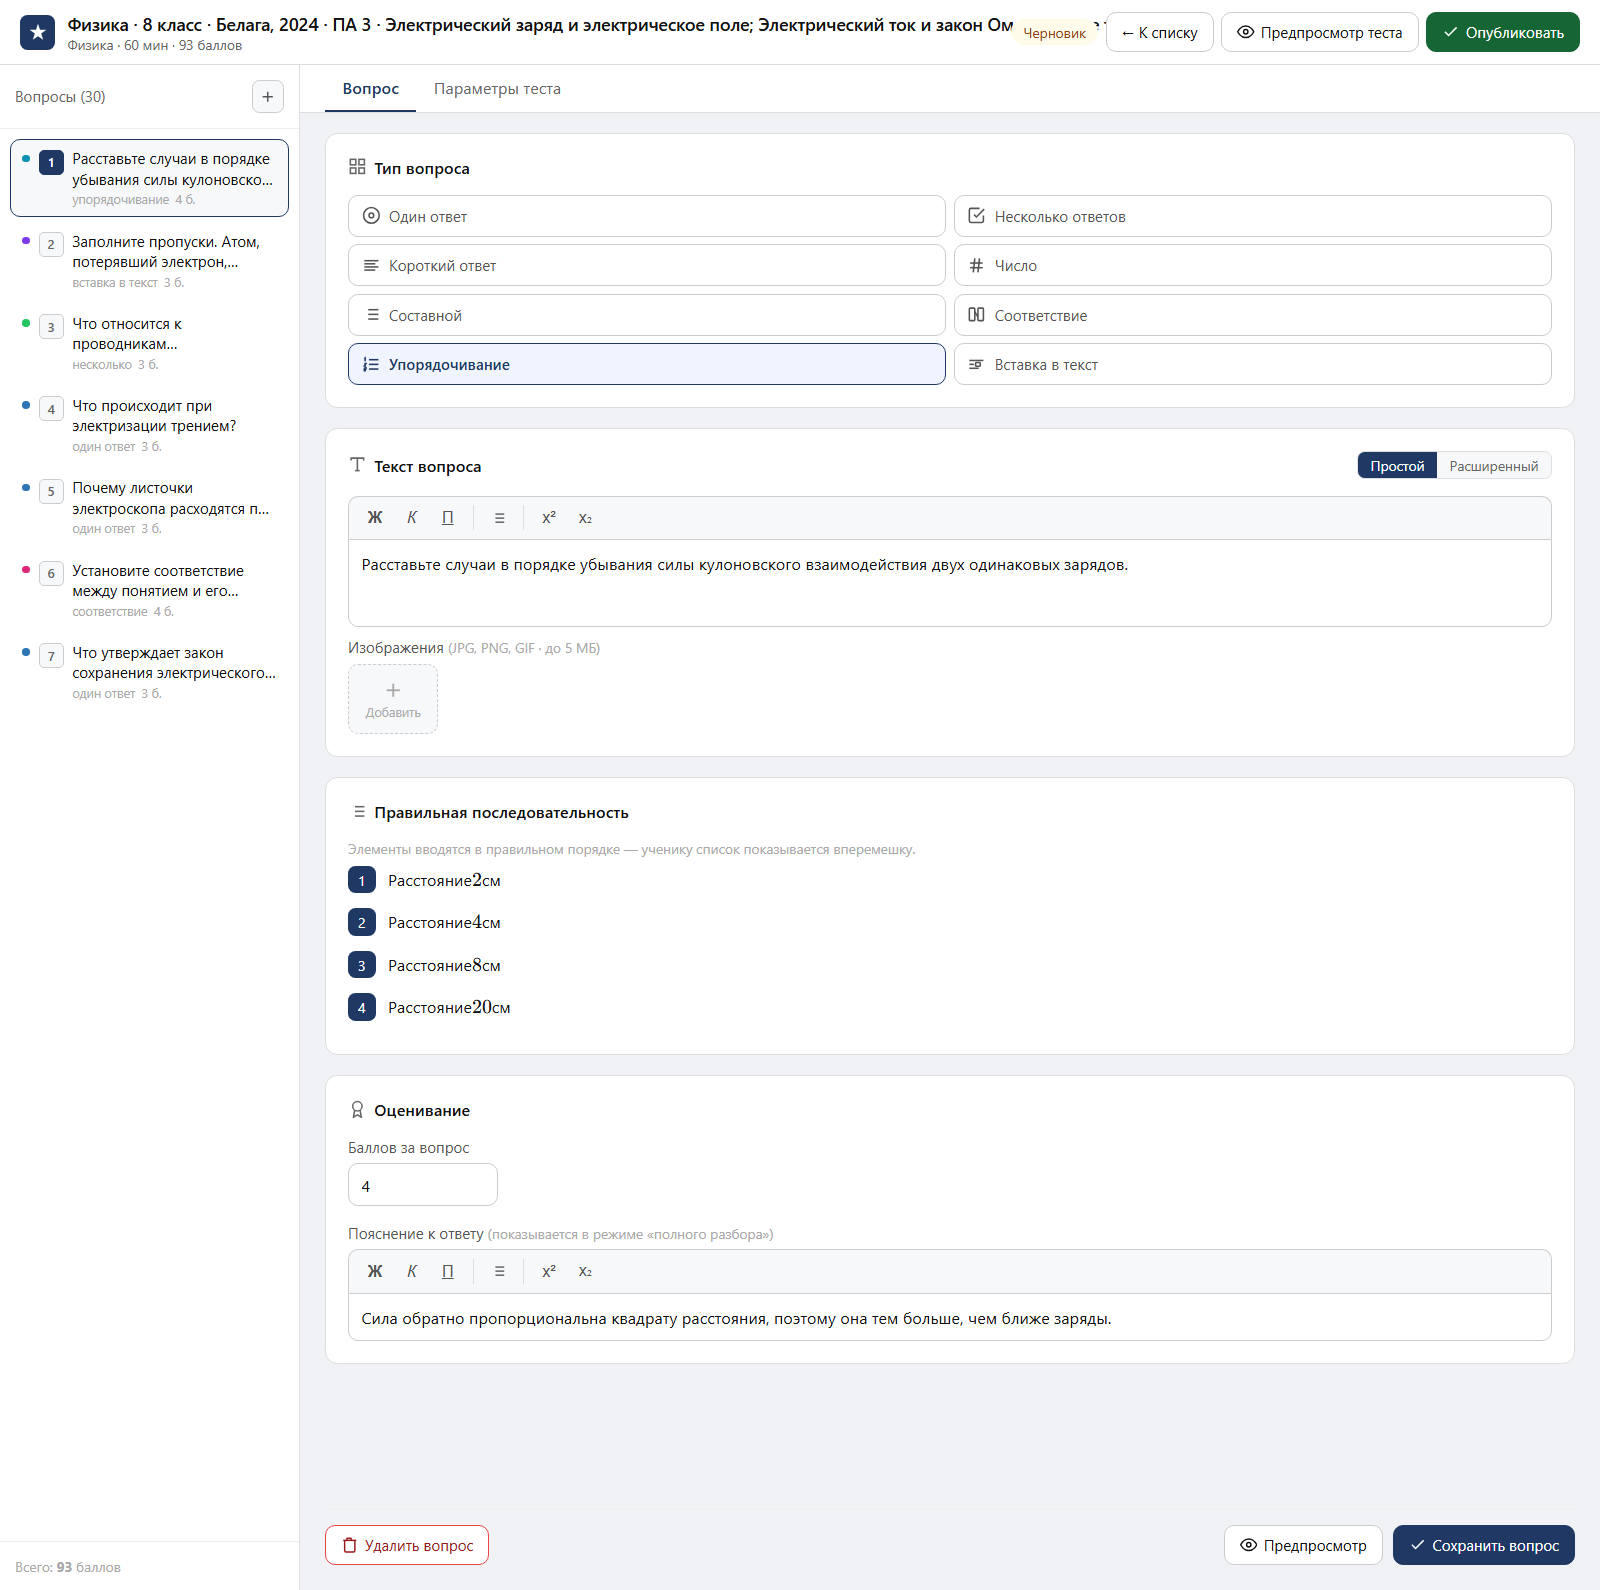Image resolution: width=1600 pixels, height=1590 pixels.
Task: Click the "Баллов за вопрос" input field
Action: 423,1185
